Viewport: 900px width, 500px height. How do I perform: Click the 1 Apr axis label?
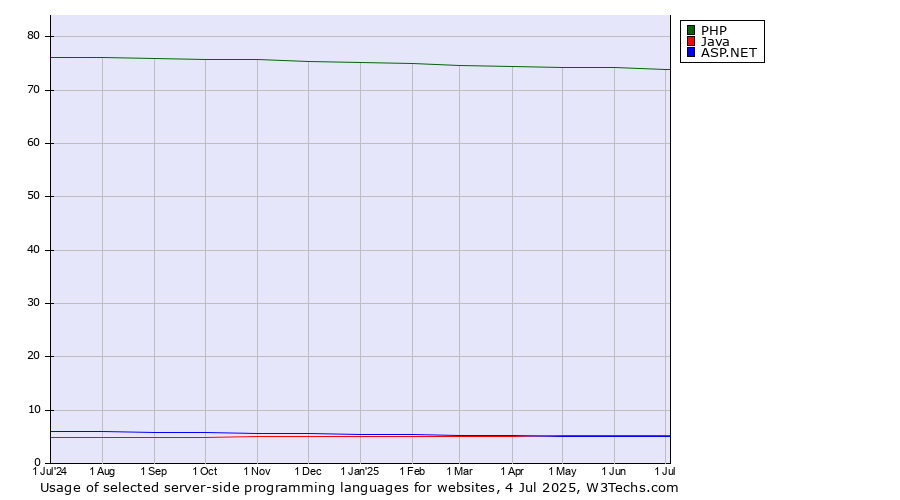(x=512, y=471)
